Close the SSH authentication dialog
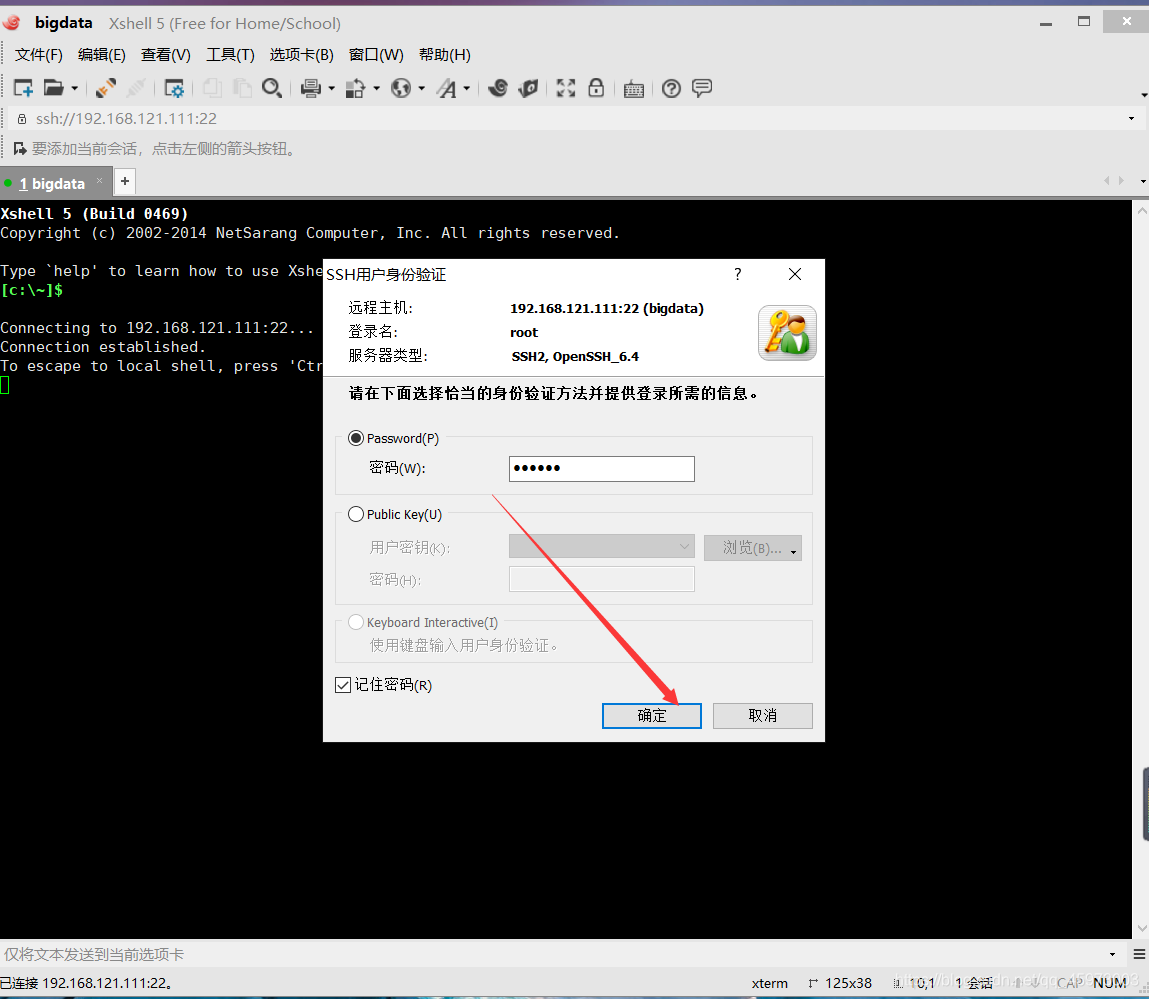1149x999 pixels. click(x=795, y=274)
